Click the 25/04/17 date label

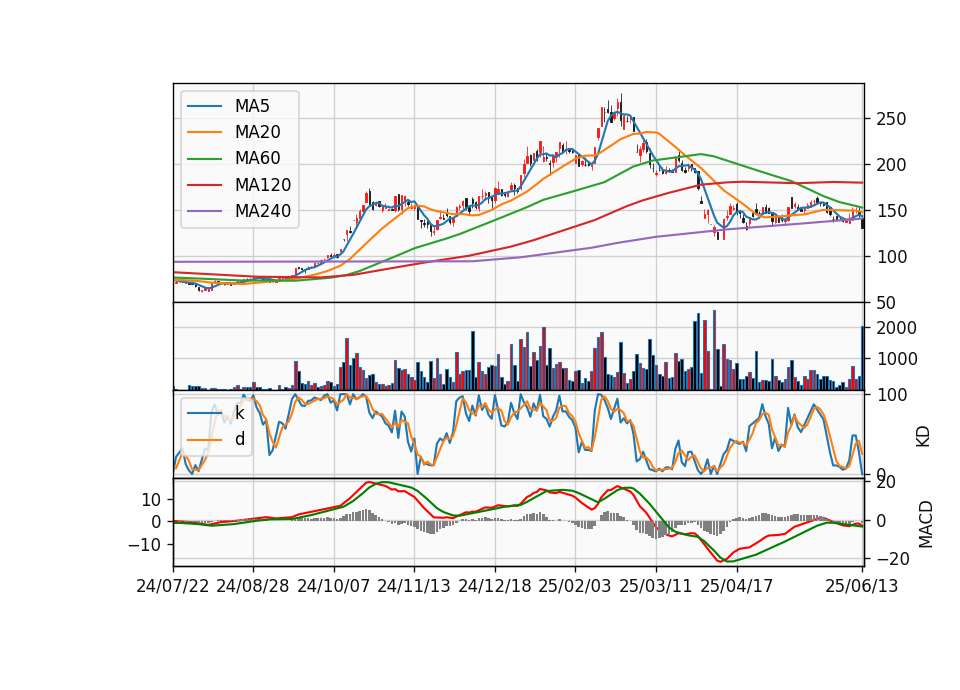point(737,586)
